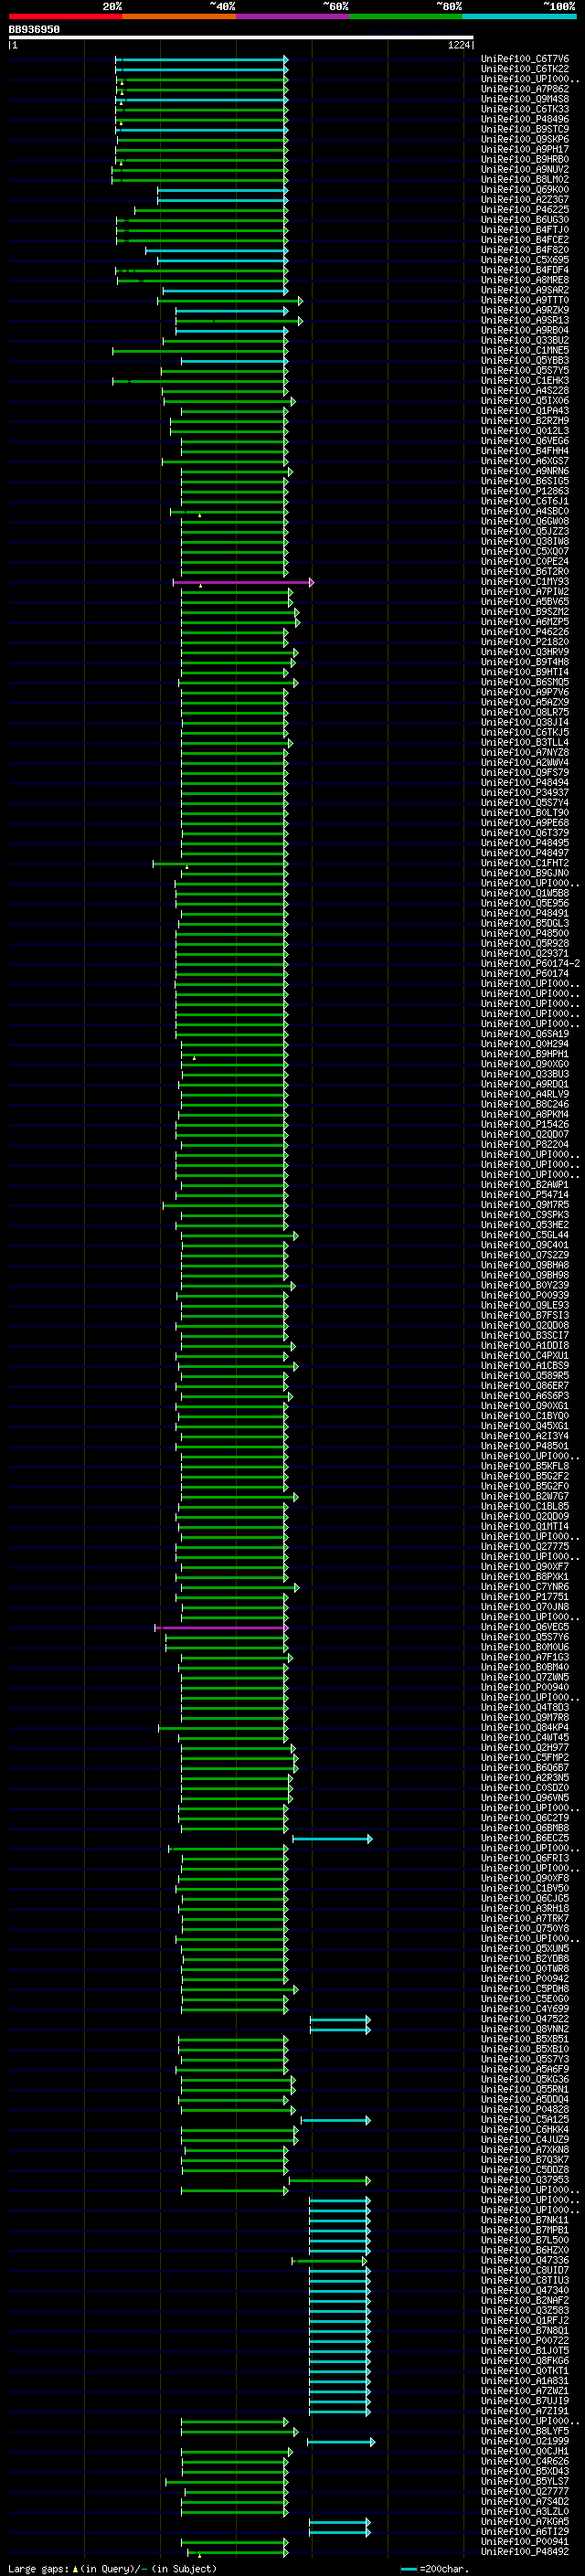Select hit label UniRef100_C6HKK4

pyautogui.click(x=525, y=2130)
